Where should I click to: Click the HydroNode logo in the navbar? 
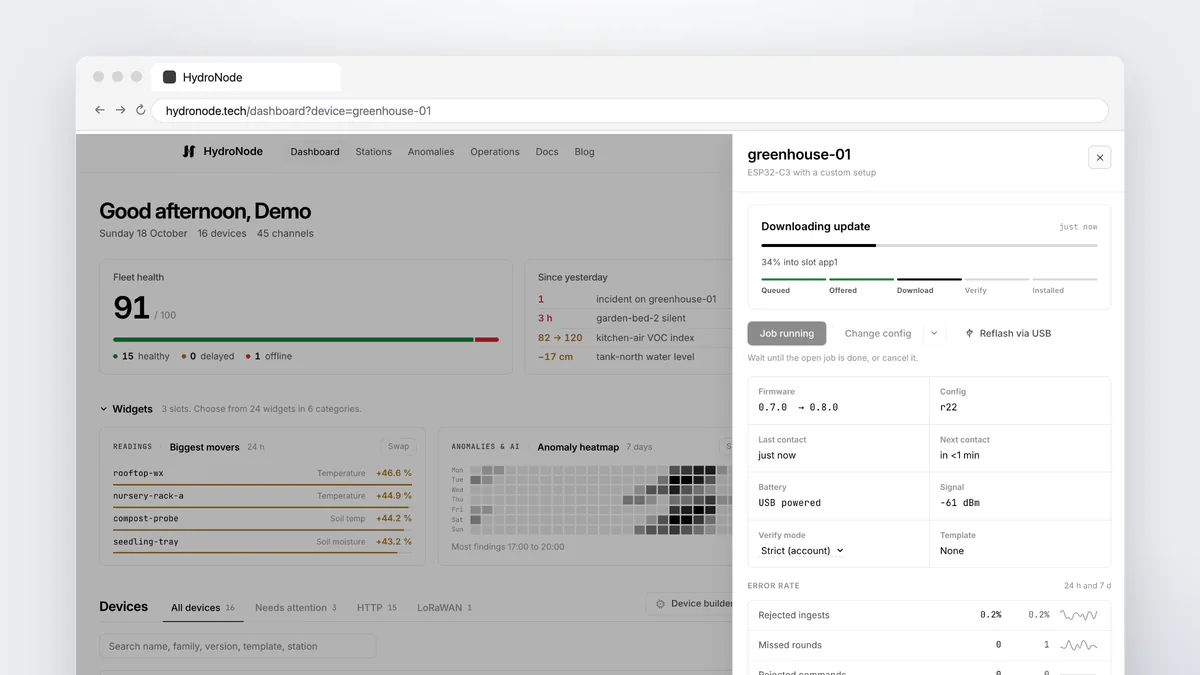point(223,152)
